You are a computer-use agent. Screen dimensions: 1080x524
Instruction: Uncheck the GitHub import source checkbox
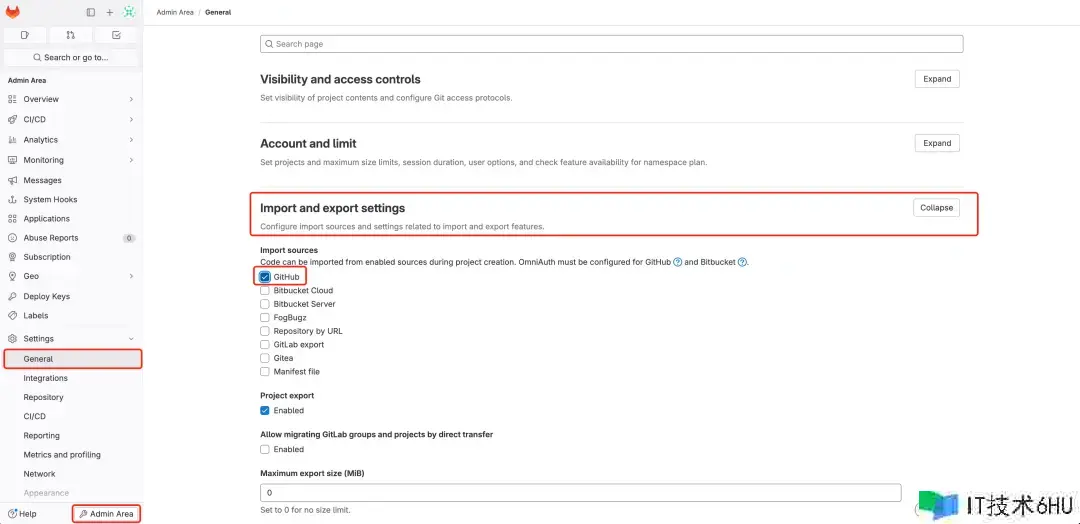click(265, 277)
